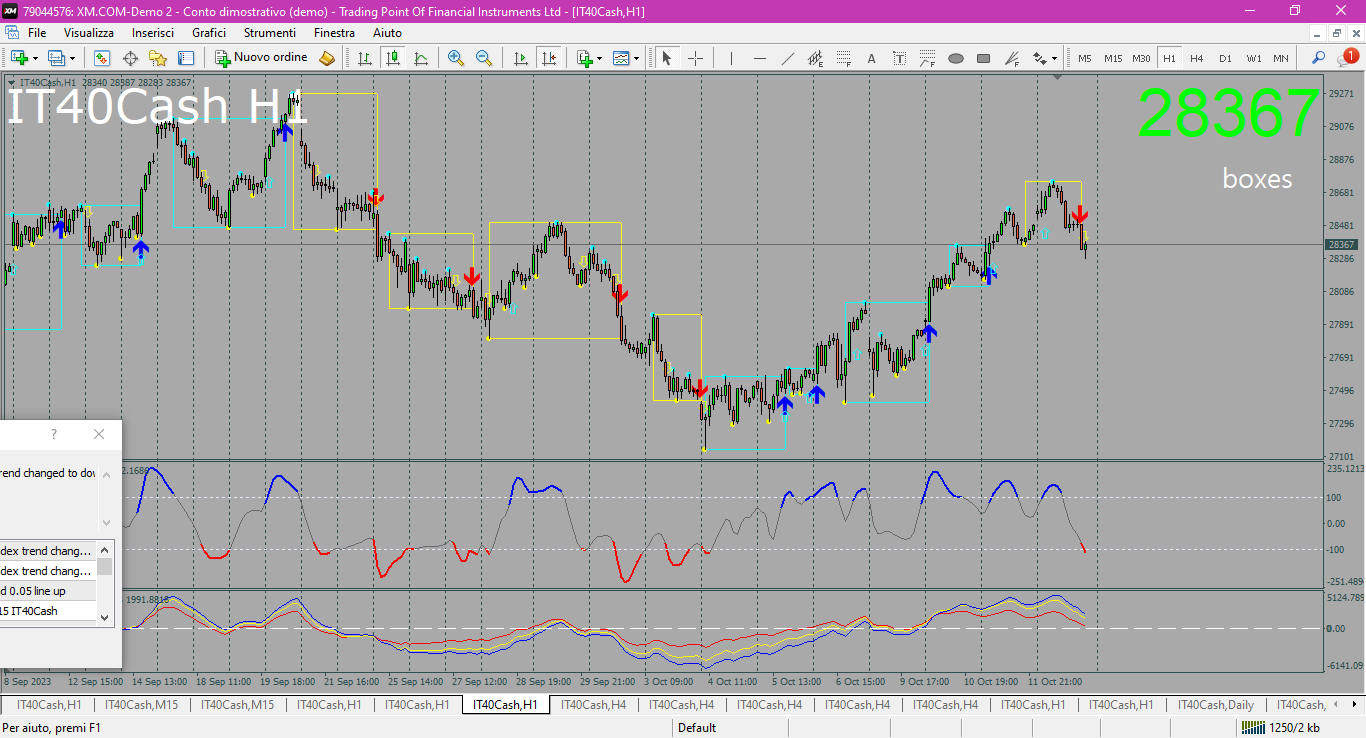Open the MetaEditor yellow book icon
1366x738 pixels.
(x=327, y=58)
